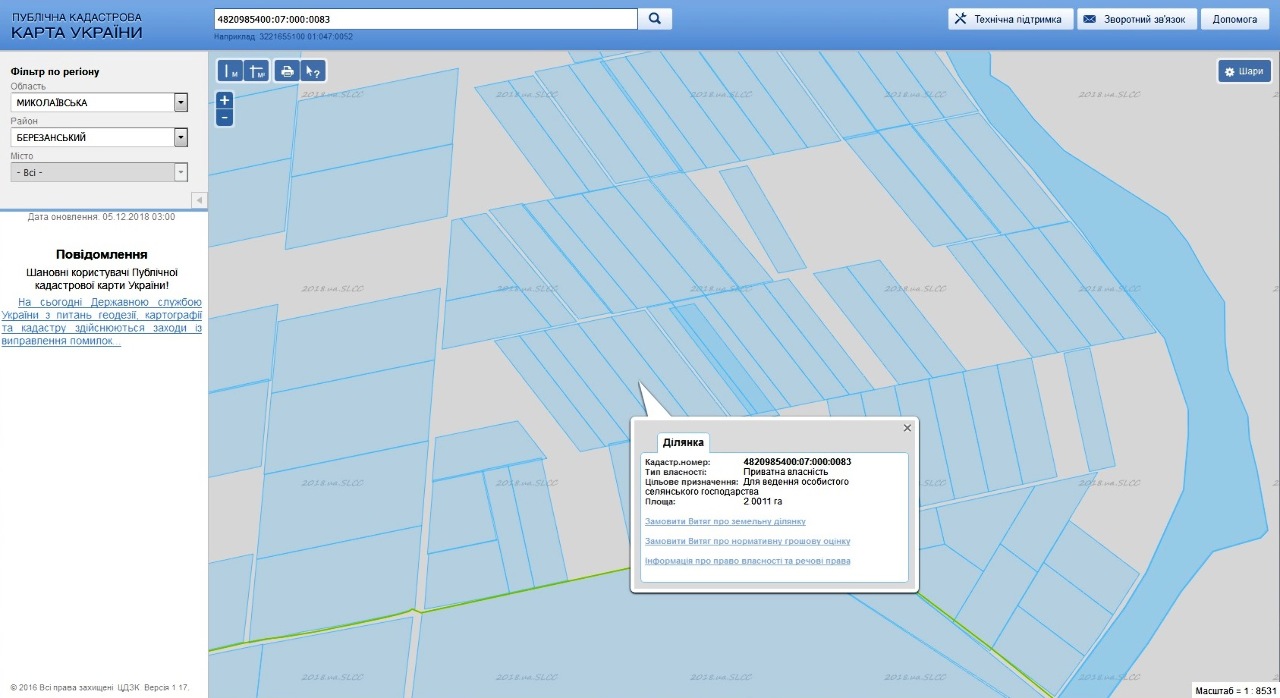1280x698 pixels.
Task: Zoom in with the plus button
Action: tap(225, 100)
